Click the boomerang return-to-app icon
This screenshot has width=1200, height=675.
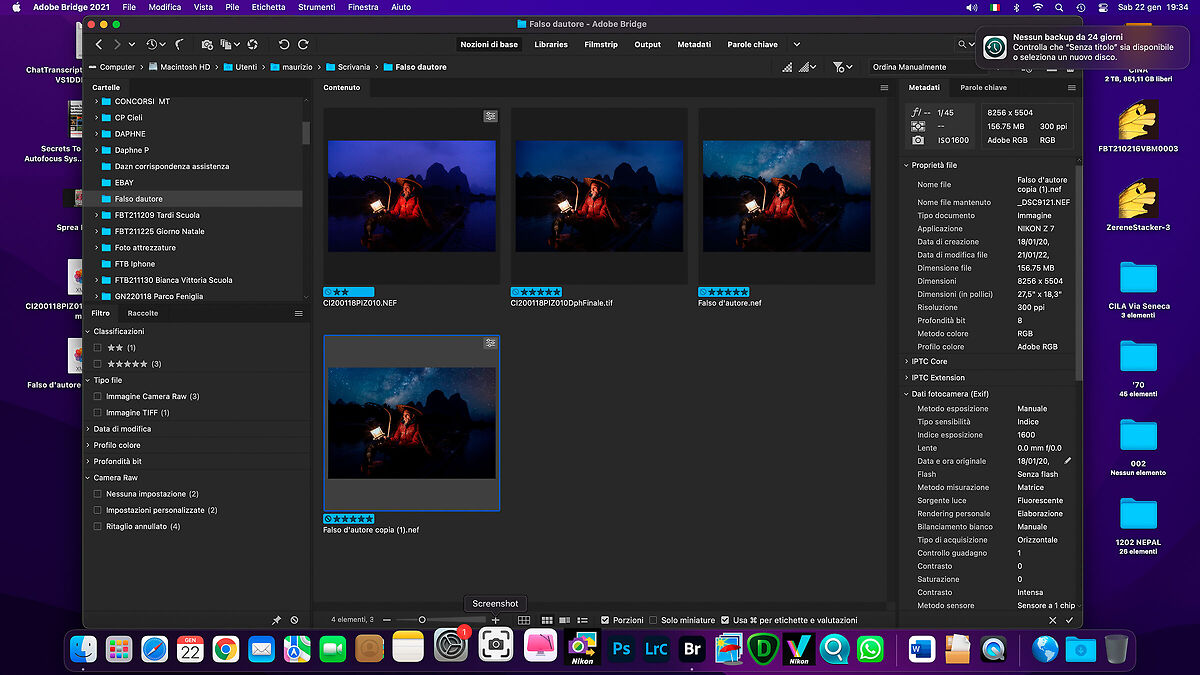(179, 45)
